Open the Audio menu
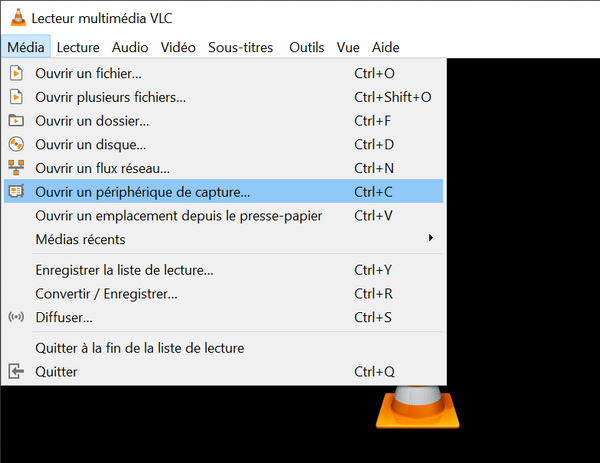The height and width of the screenshot is (463, 600). [130, 47]
